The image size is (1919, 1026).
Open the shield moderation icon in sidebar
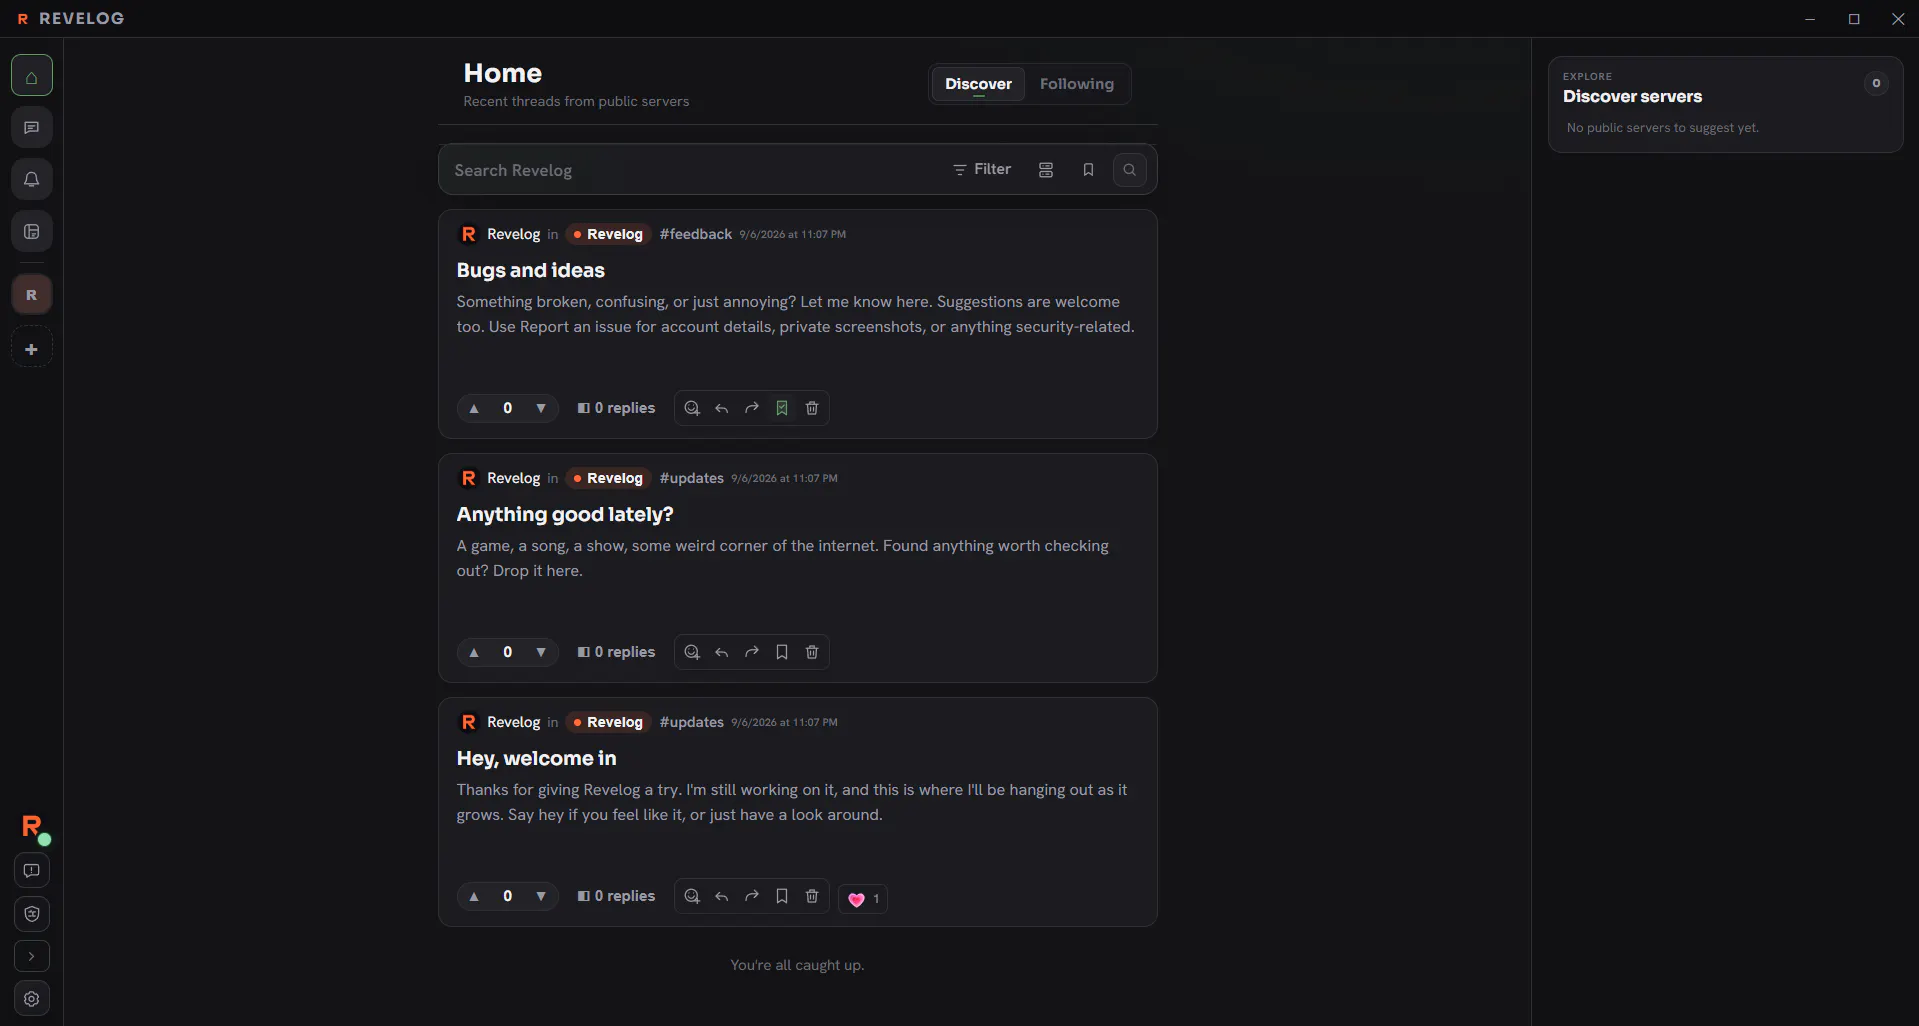[32, 914]
